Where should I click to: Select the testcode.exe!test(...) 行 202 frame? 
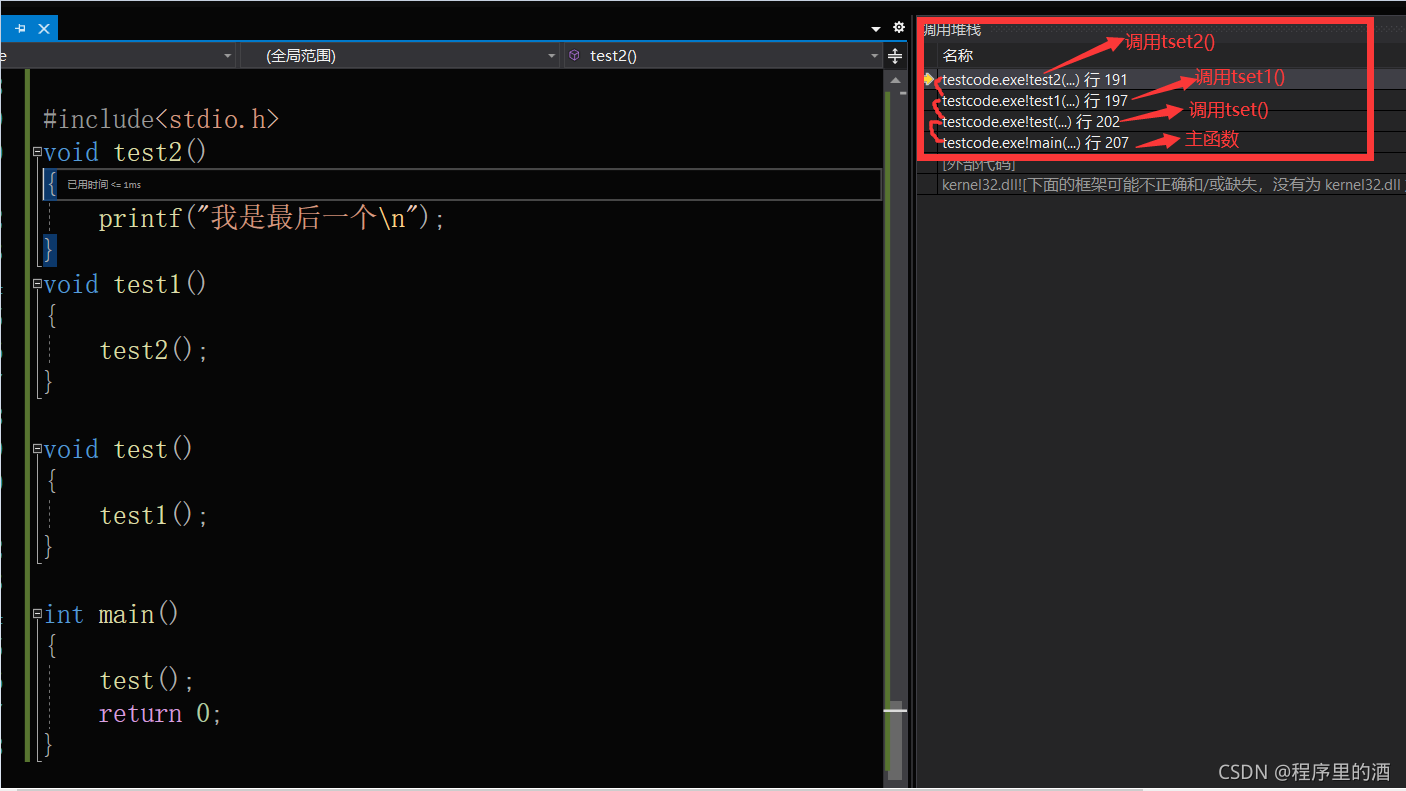coord(1031,122)
